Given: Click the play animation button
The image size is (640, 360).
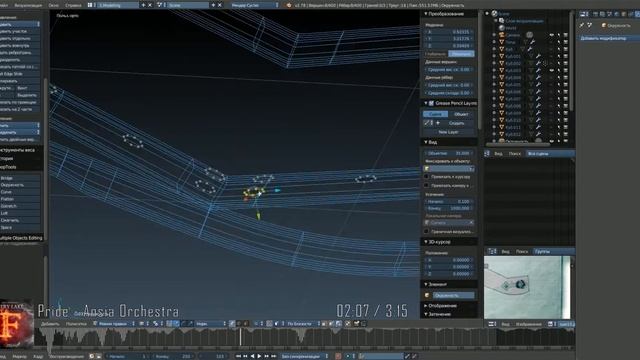Looking at the screenshot, I should click(x=259, y=356).
